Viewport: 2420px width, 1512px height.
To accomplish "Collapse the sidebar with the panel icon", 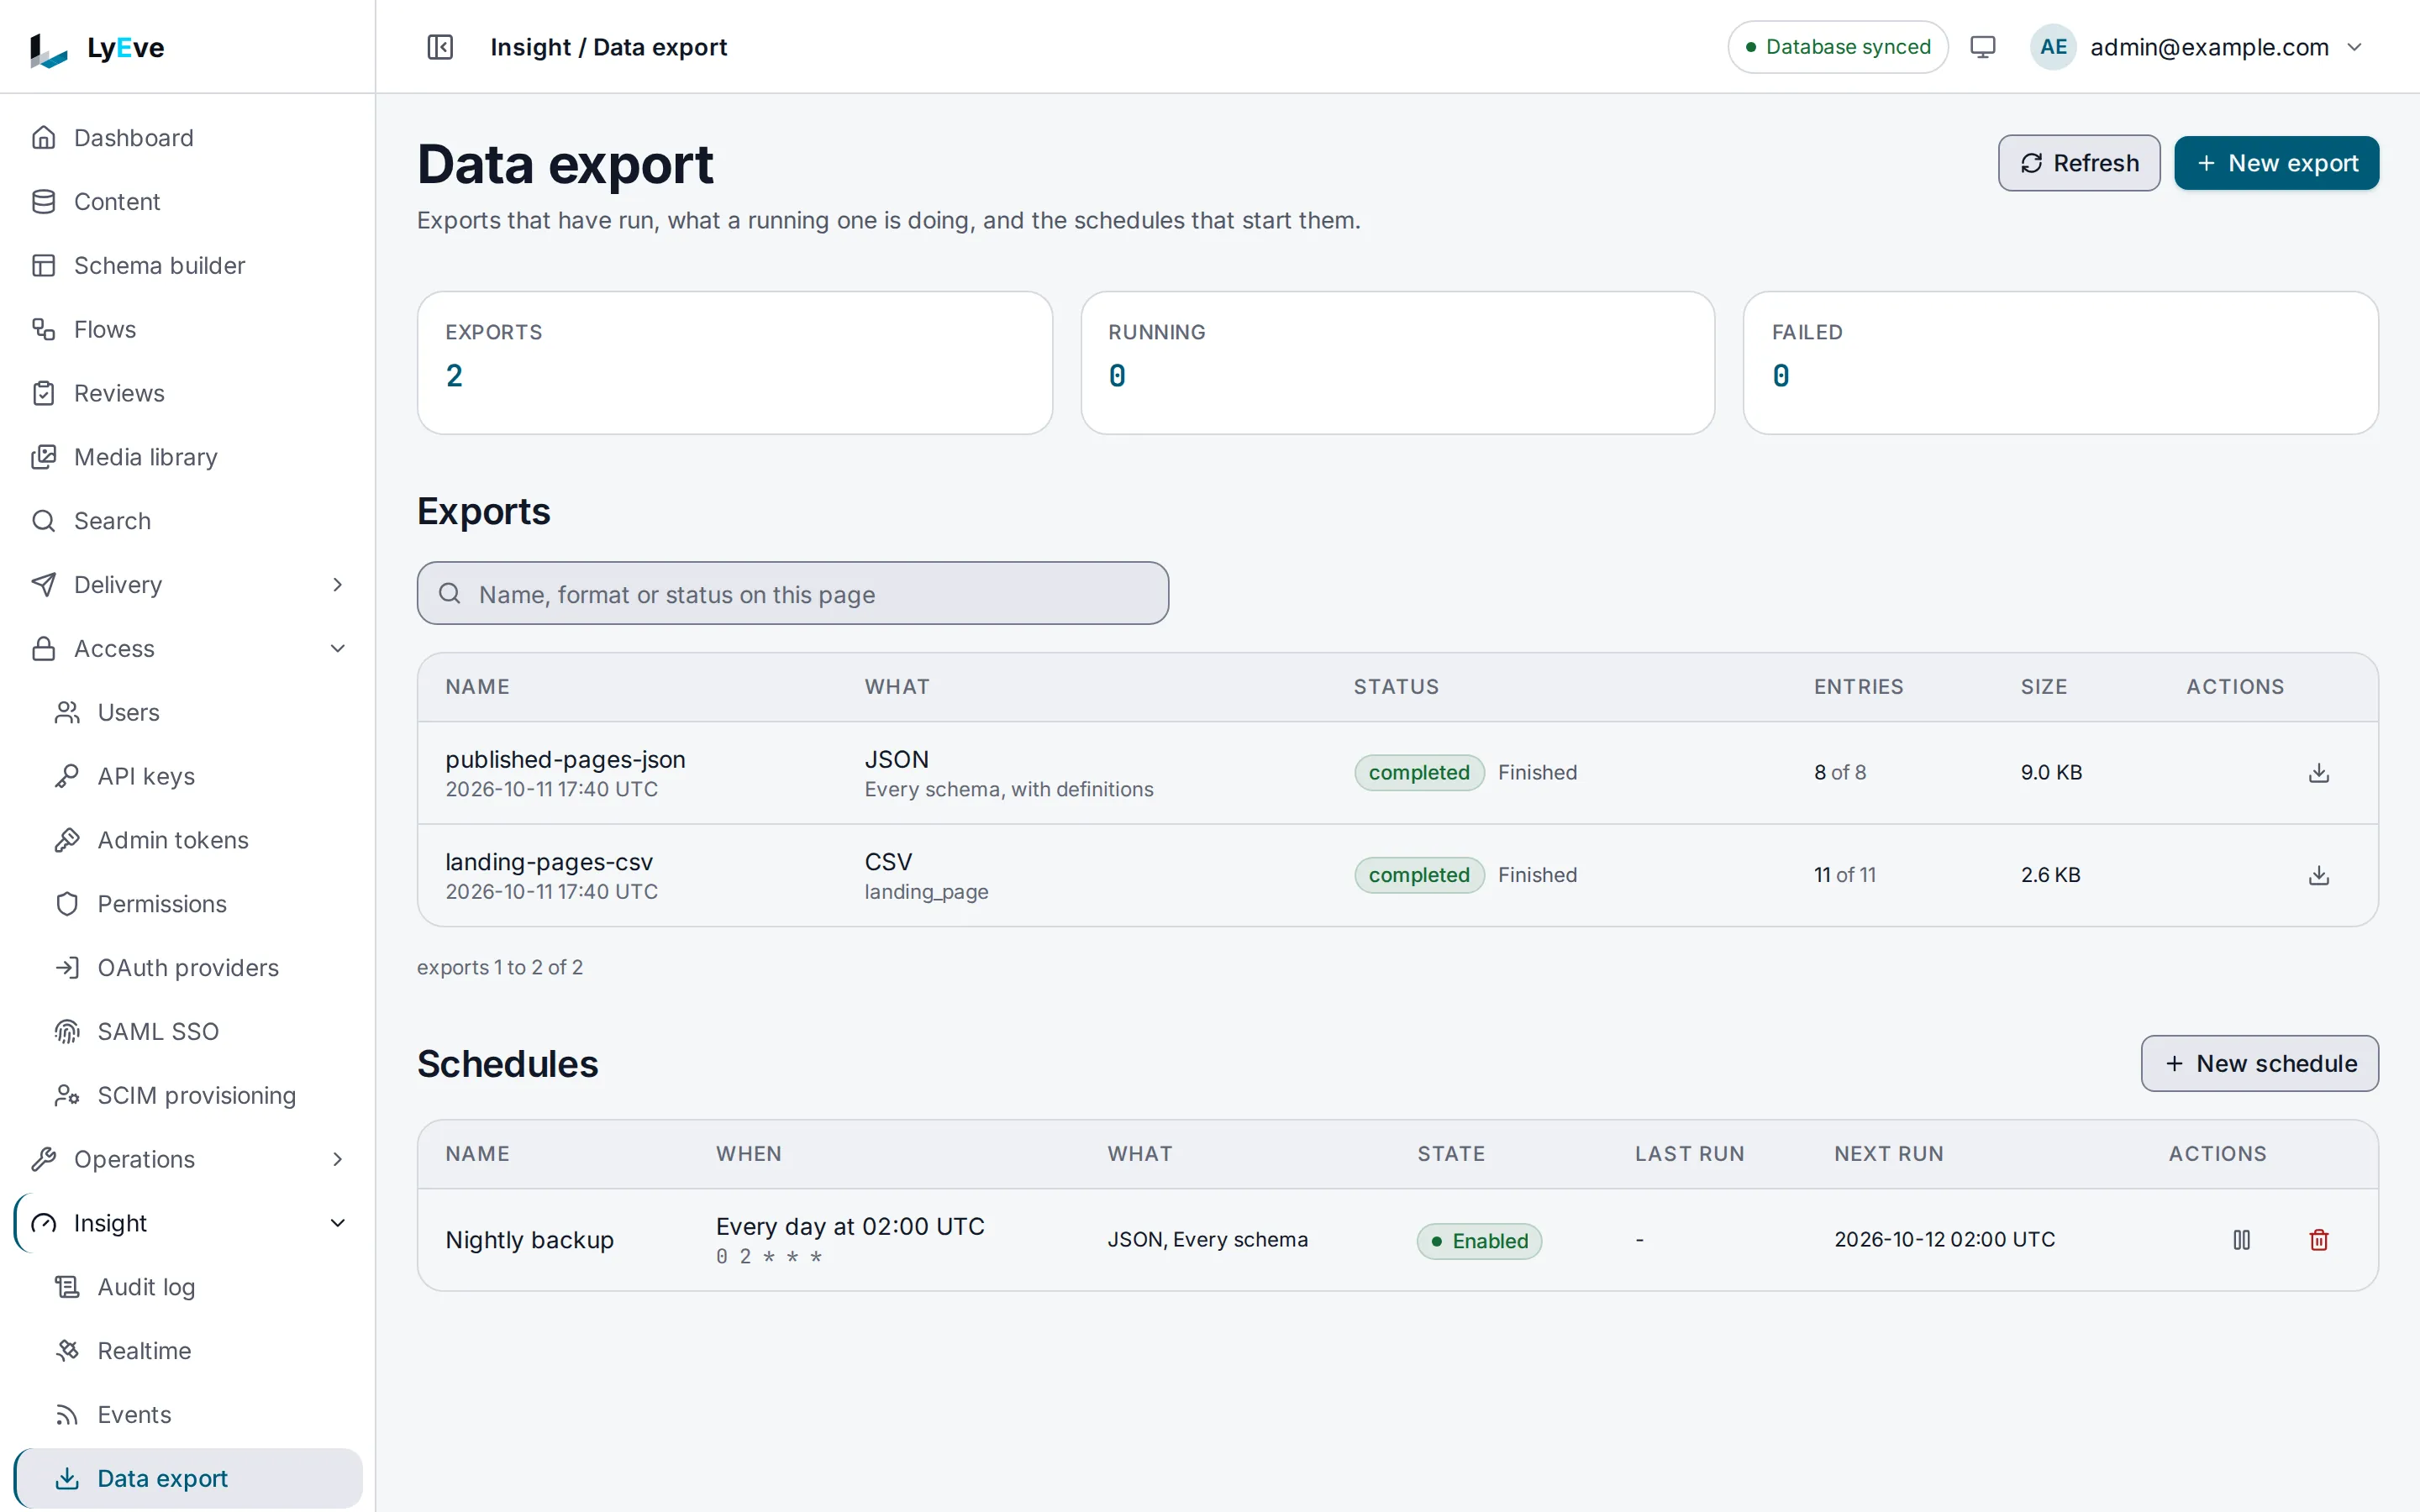I will tap(440, 47).
